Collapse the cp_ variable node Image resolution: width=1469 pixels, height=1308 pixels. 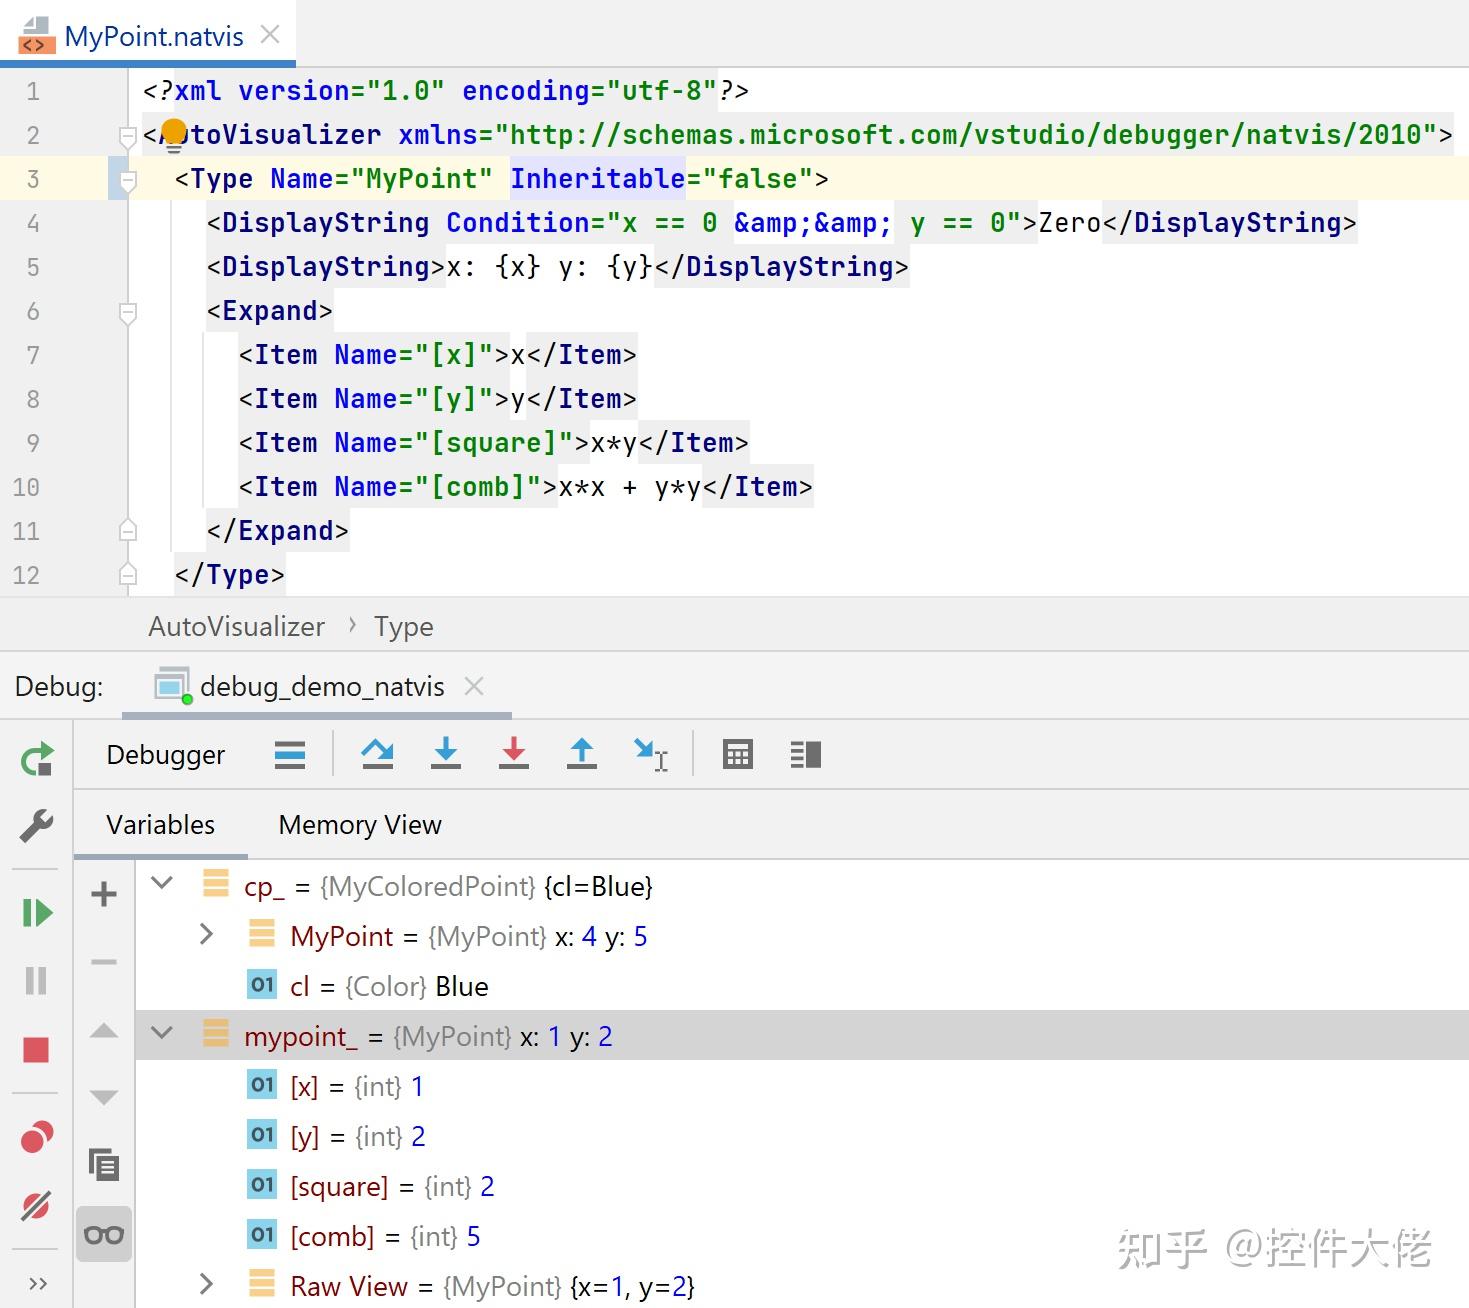coord(162,884)
